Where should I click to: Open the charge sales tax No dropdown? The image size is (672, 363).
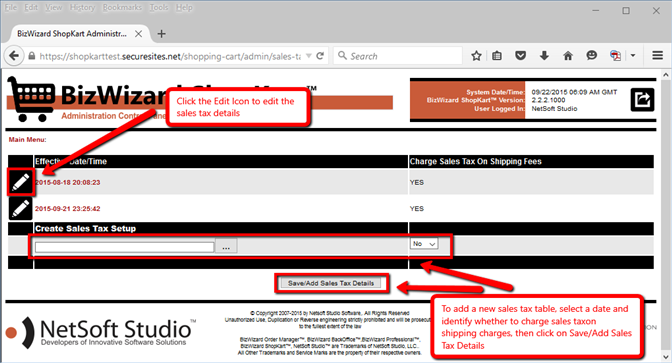coord(424,244)
